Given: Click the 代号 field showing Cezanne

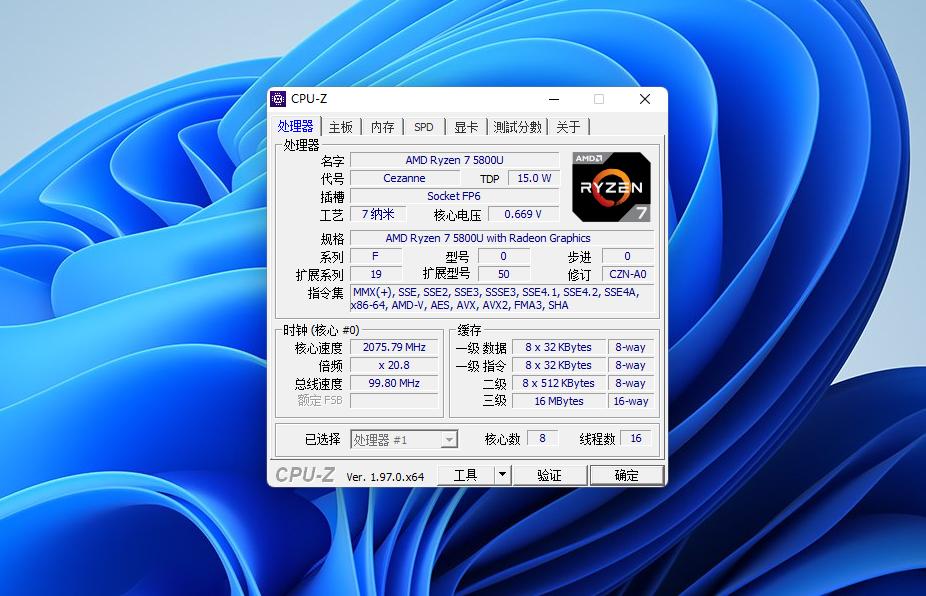Looking at the screenshot, I should (405, 177).
